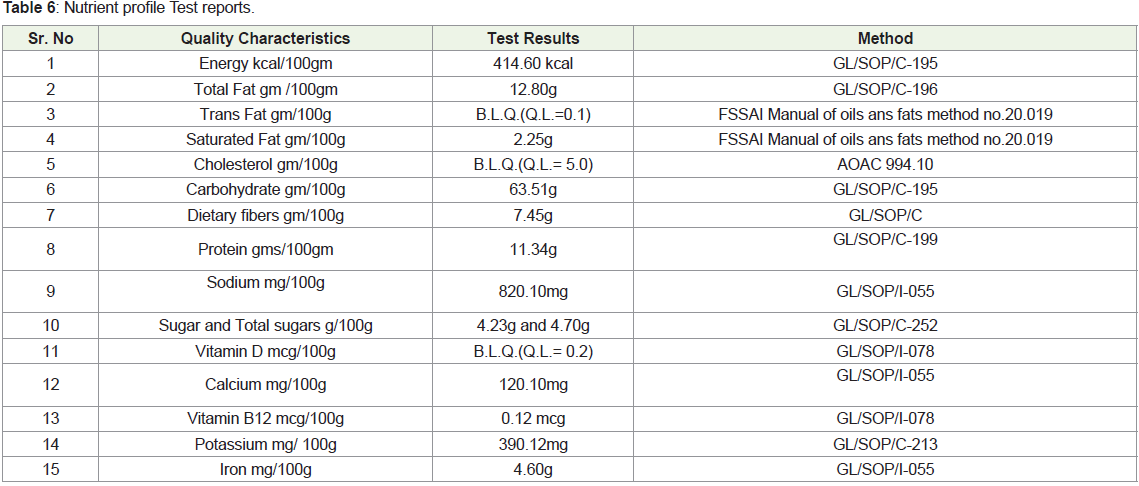Screen dimensions: 1139x486
Task: Select the Total Fat gm /100gm cell
Action: pos(265,89)
